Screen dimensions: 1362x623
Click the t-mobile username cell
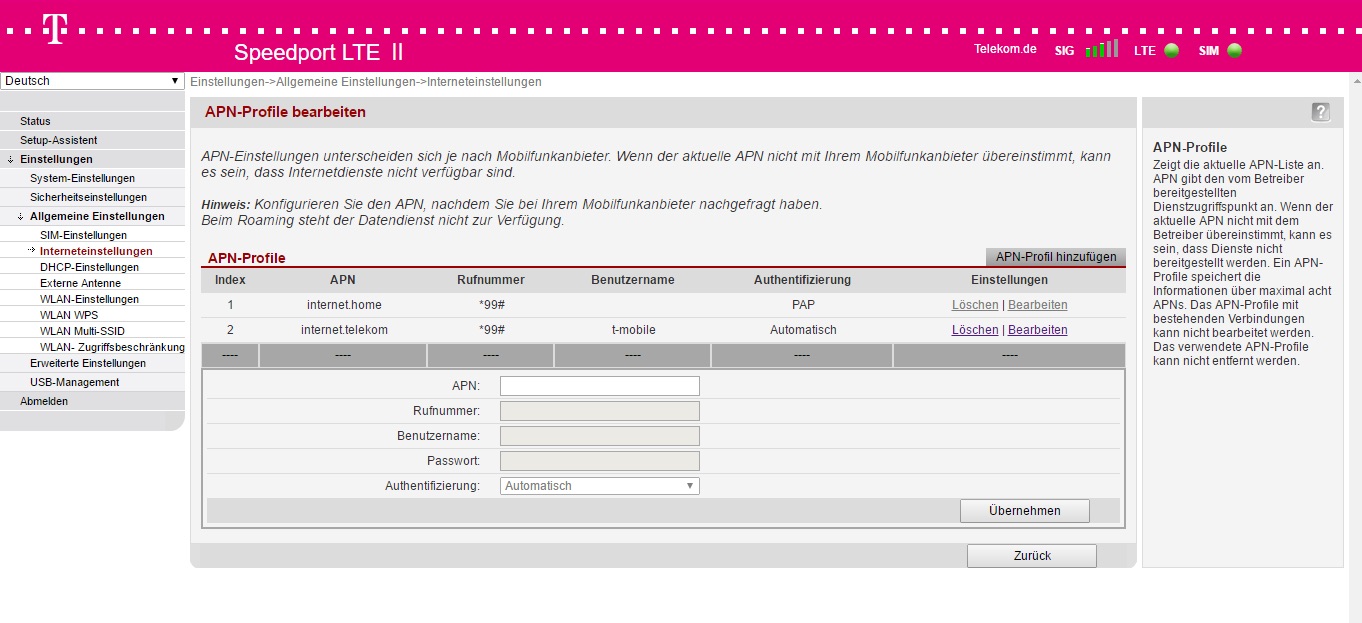633,330
